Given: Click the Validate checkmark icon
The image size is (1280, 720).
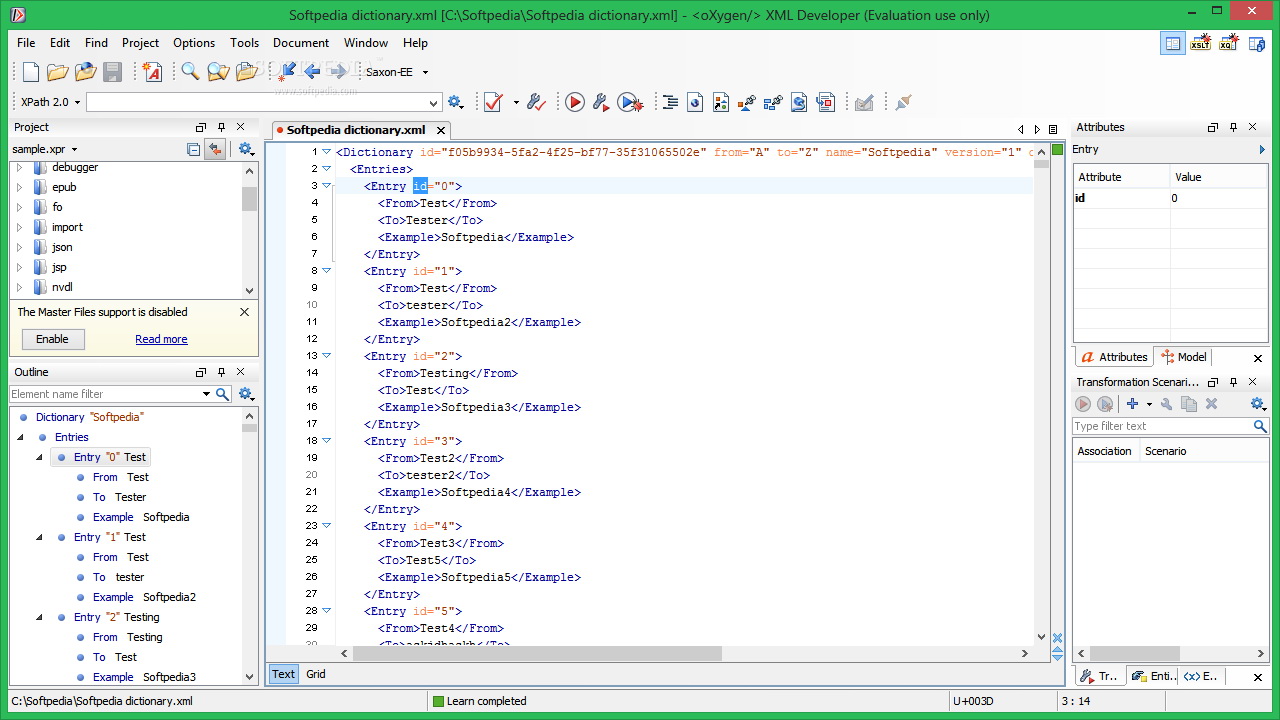Looking at the screenshot, I should (493, 102).
